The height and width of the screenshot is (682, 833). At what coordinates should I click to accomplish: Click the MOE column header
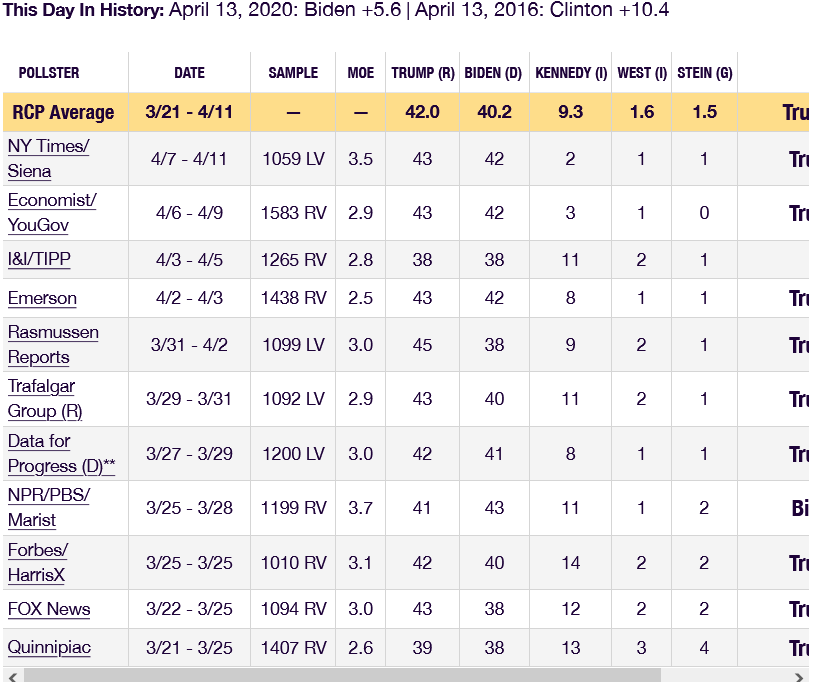(x=361, y=73)
